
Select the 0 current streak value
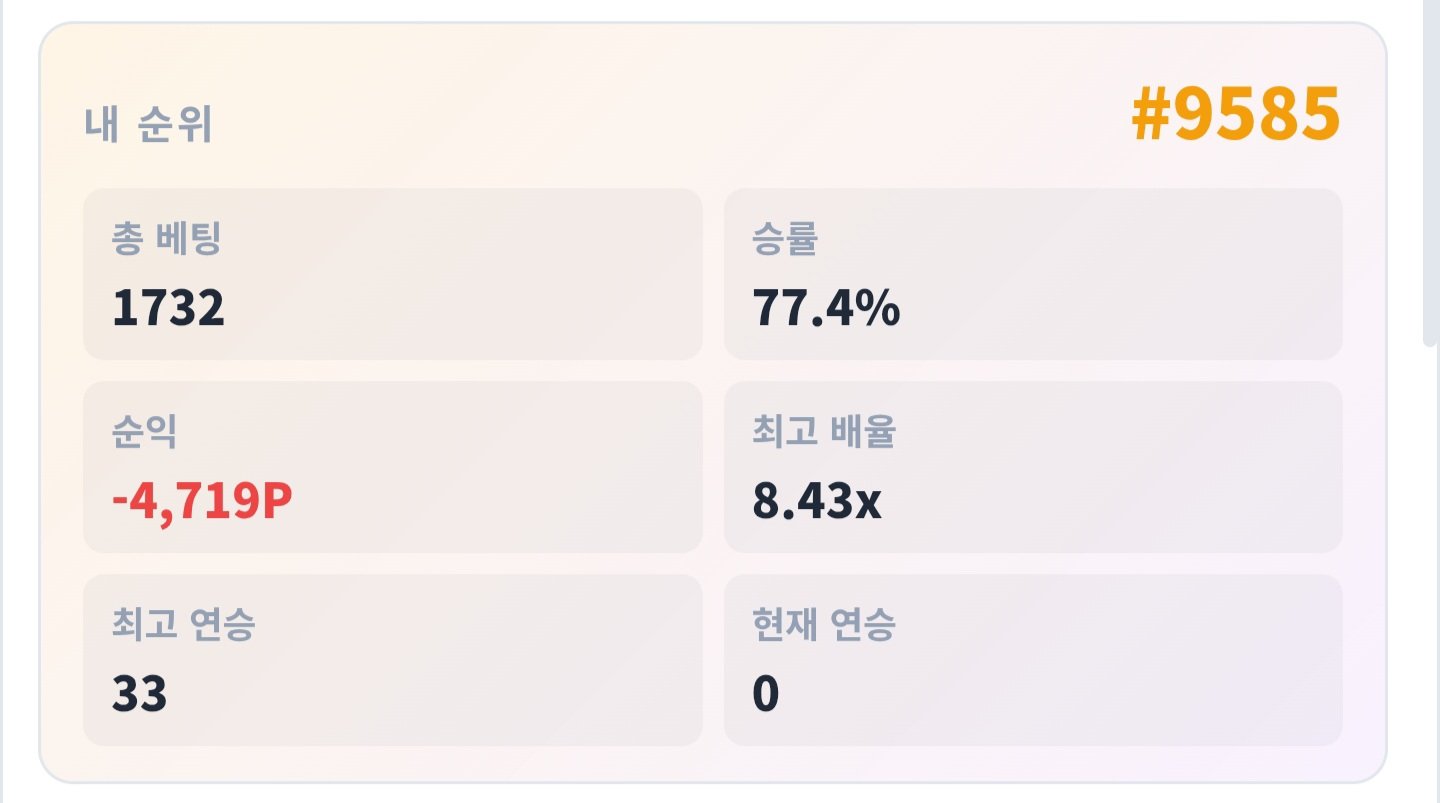766,694
